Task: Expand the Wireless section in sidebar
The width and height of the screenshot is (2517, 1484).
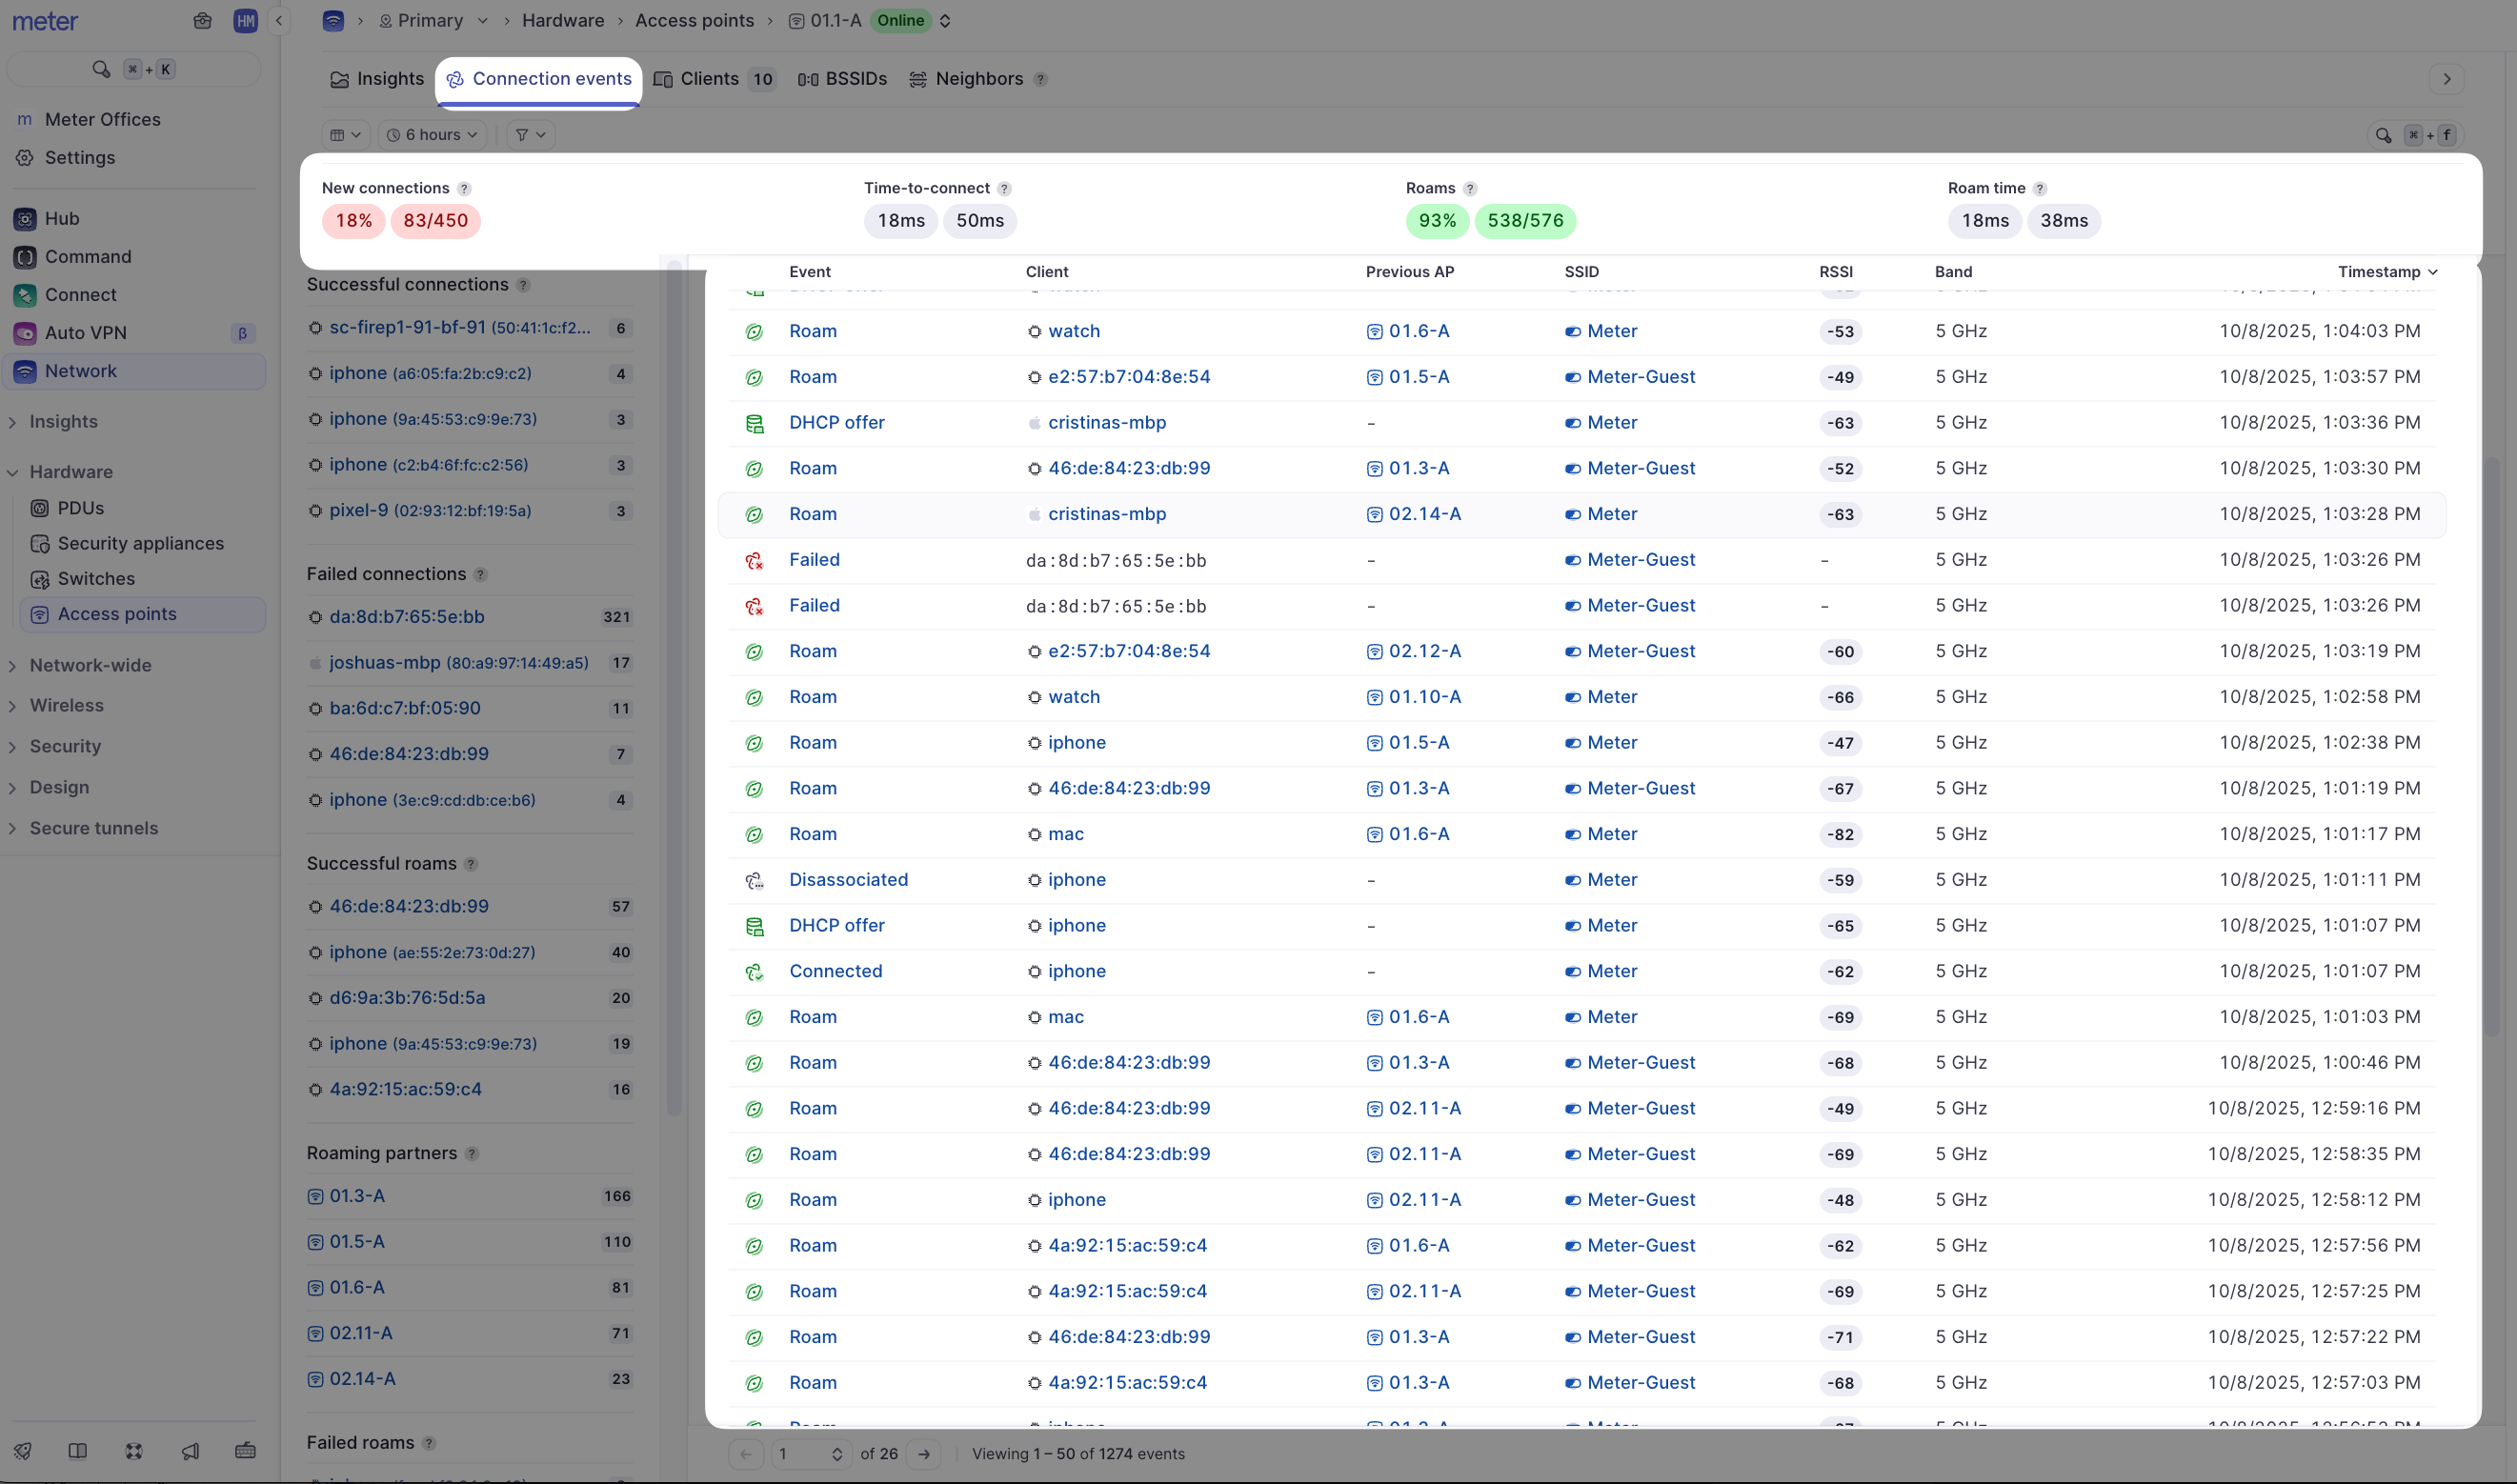Action: 66,706
